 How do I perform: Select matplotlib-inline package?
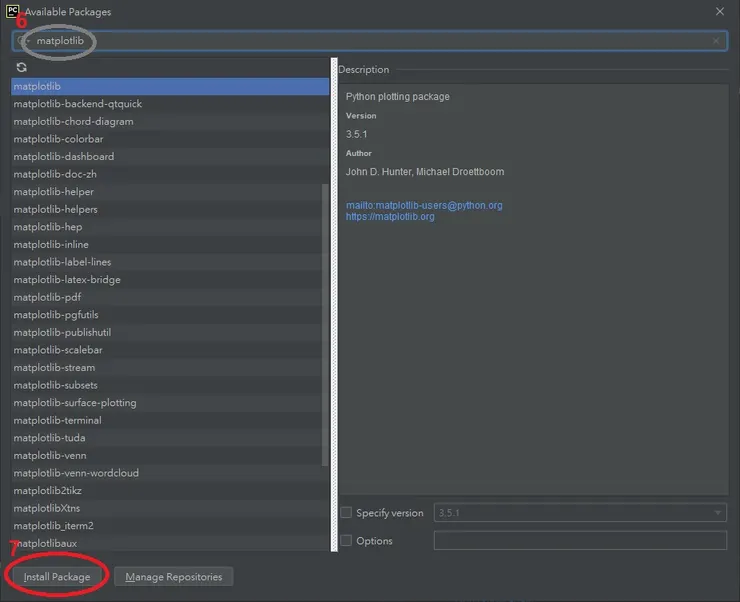(170, 244)
